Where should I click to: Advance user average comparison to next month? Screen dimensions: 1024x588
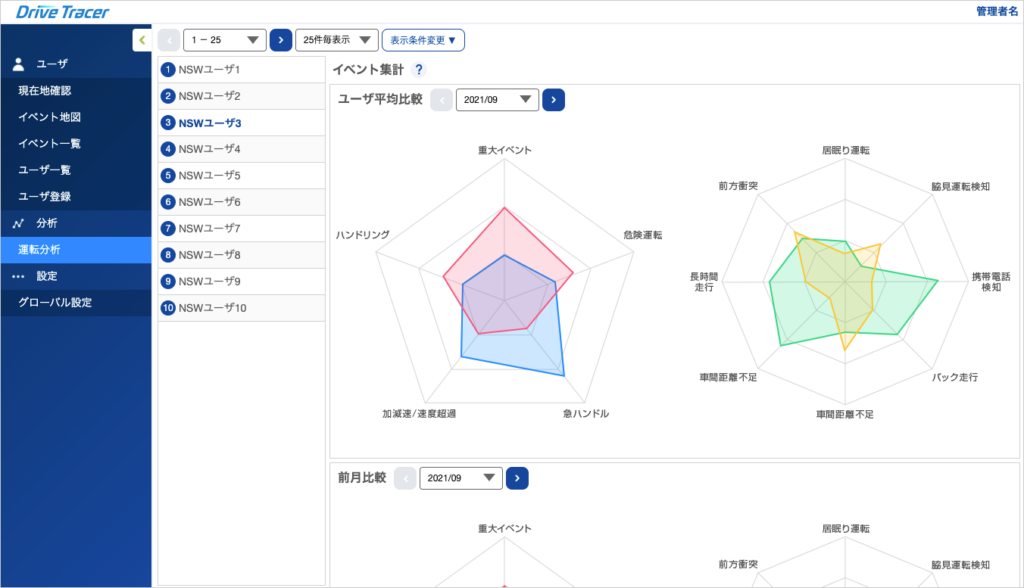(x=553, y=99)
